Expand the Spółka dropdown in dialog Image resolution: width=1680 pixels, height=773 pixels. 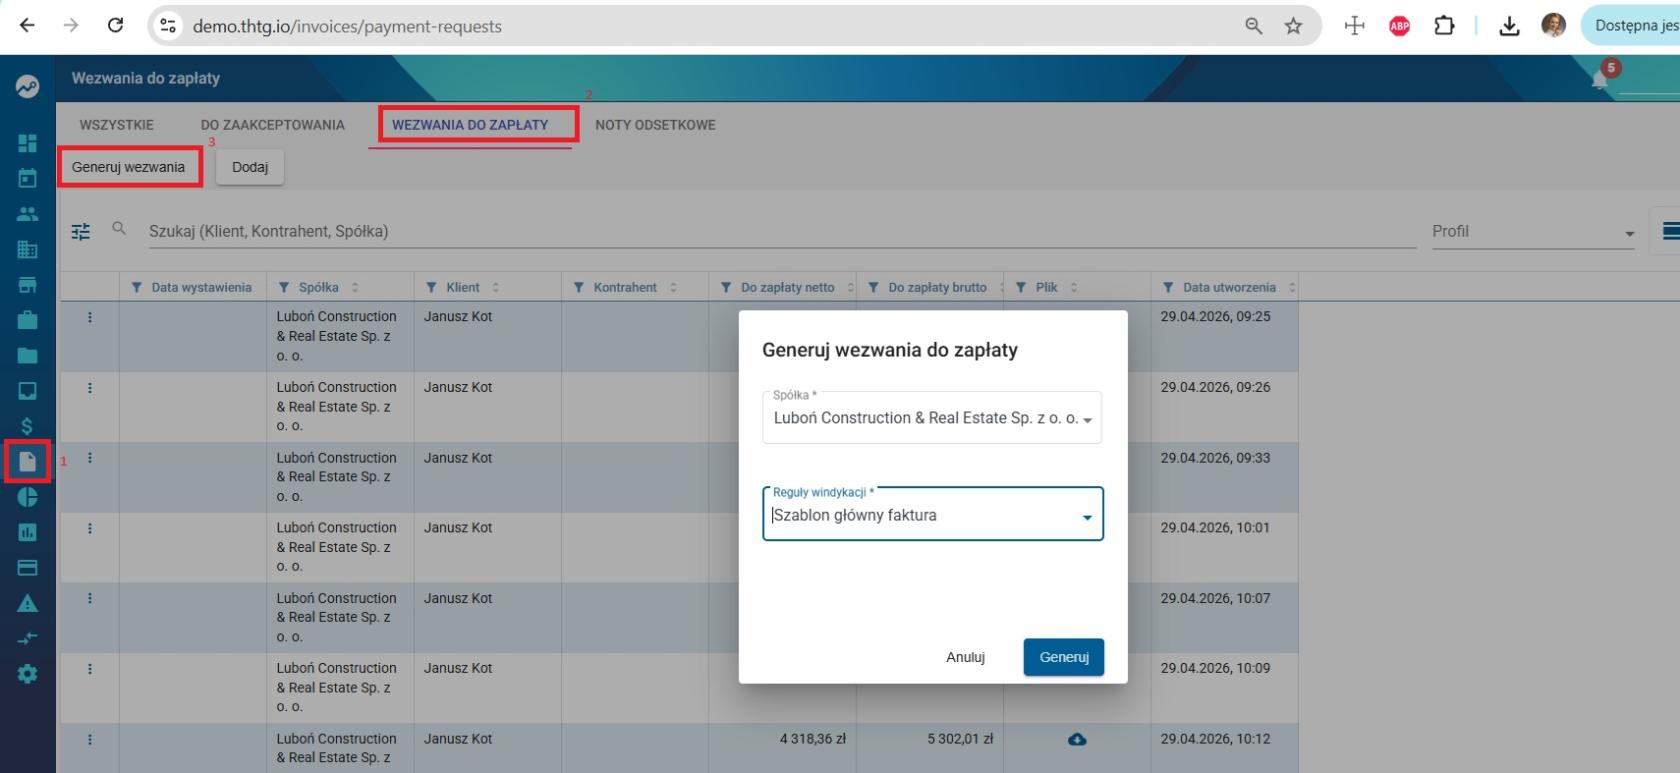pyautogui.click(x=932, y=418)
